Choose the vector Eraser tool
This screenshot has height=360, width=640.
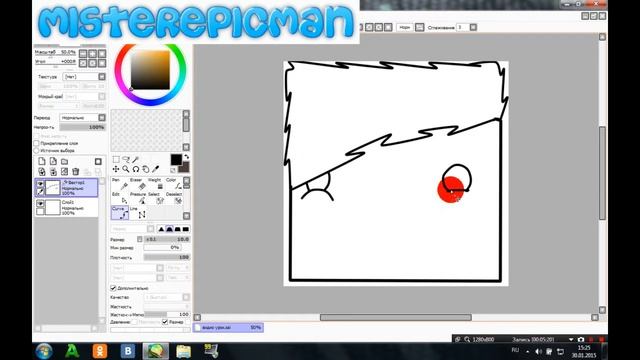click(138, 184)
